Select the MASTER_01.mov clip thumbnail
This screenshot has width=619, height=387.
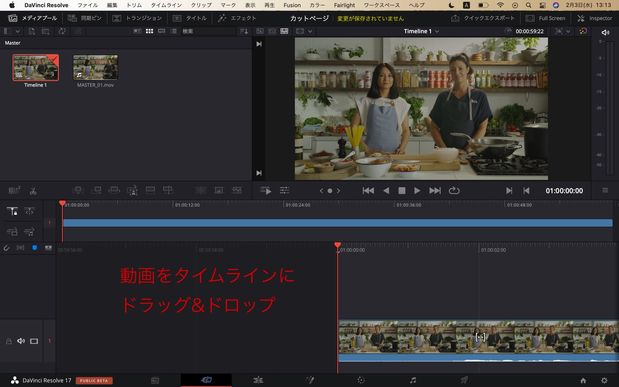[x=95, y=68]
